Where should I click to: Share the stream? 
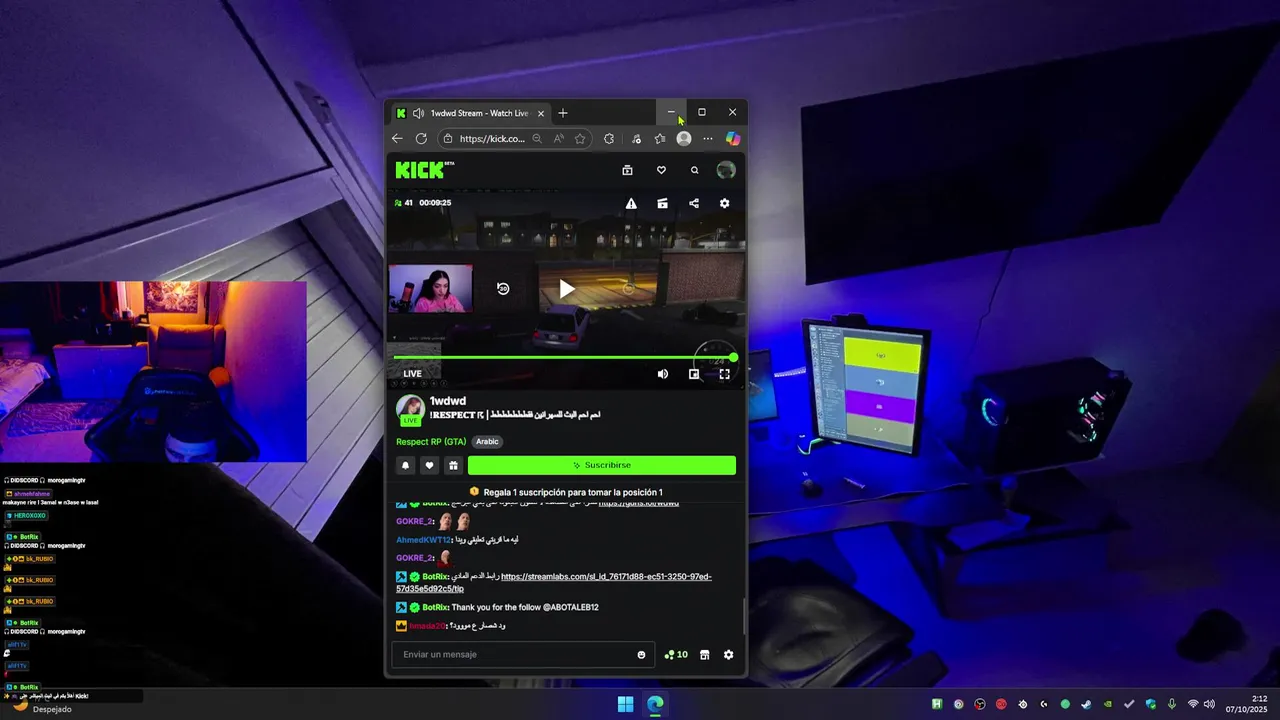click(694, 203)
